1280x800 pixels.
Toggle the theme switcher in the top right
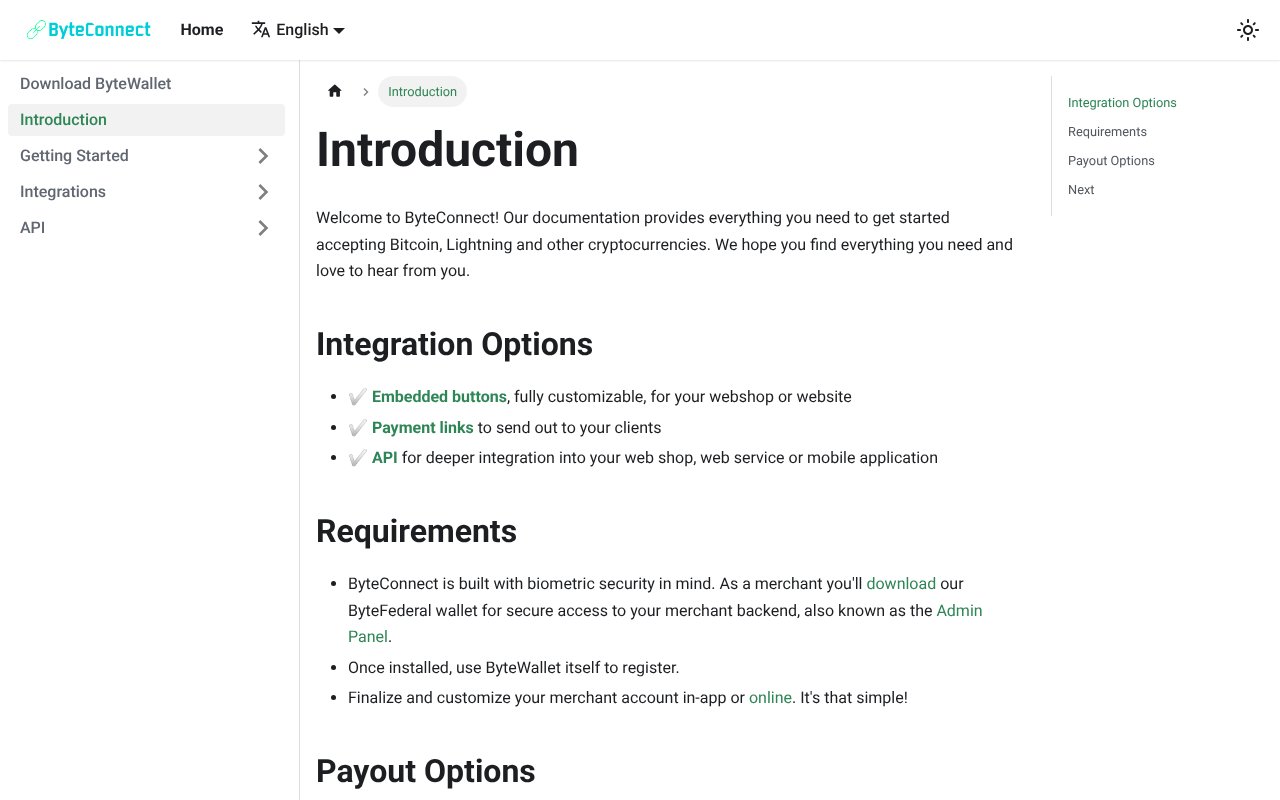point(1247,29)
